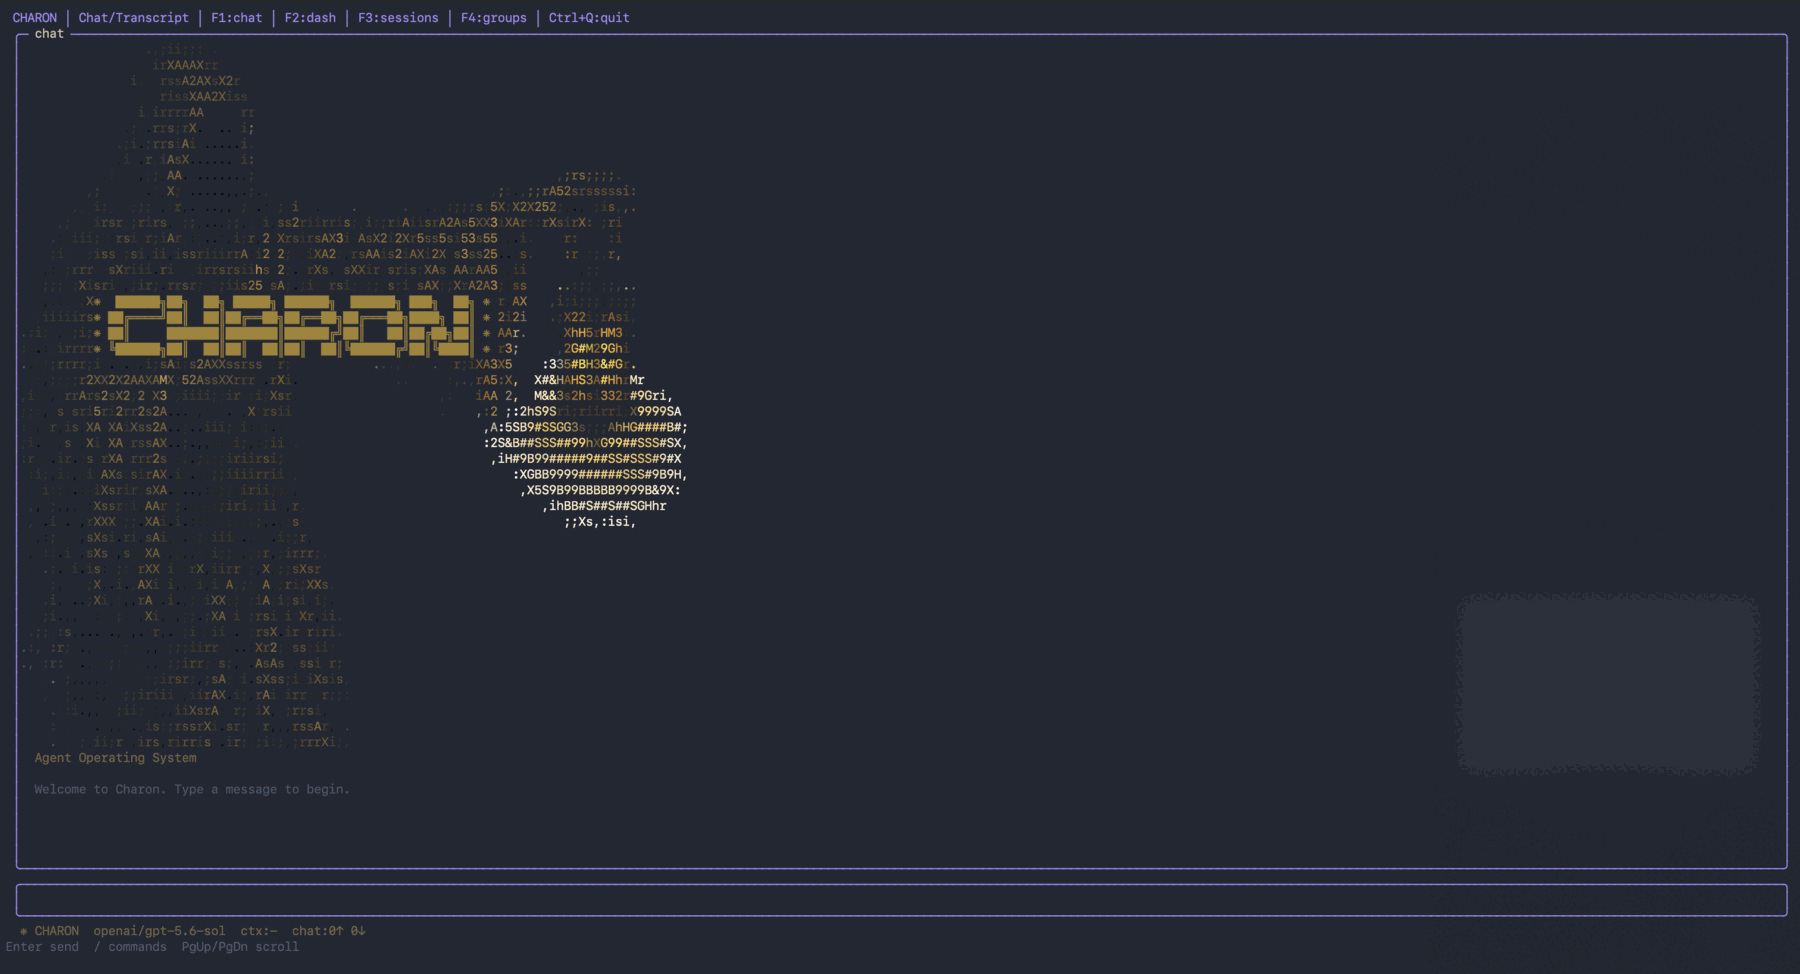Click the 'PgUp/PgDn scroll' hint
This screenshot has height=974, width=1800.
pos(240,947)
